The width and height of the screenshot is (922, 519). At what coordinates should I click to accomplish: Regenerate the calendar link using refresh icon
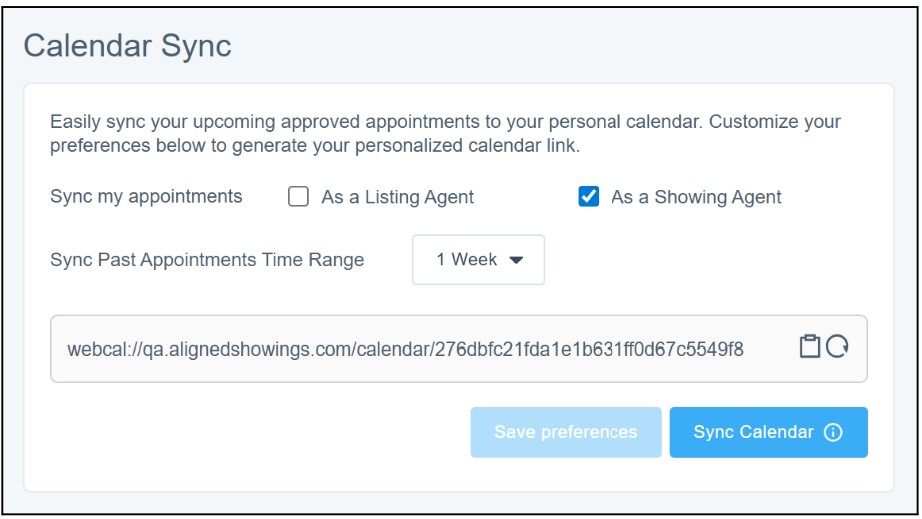click(x=837, y=347)
